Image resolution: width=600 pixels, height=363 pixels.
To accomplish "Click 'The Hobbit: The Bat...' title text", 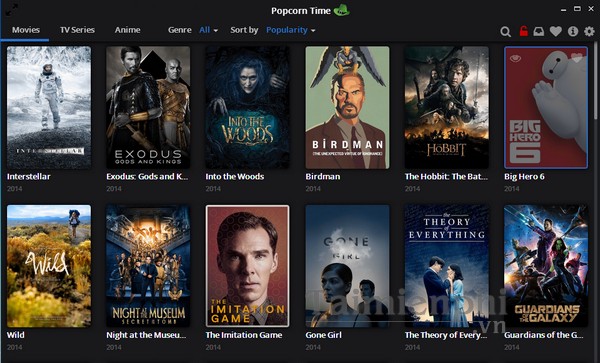I will 446,176.
